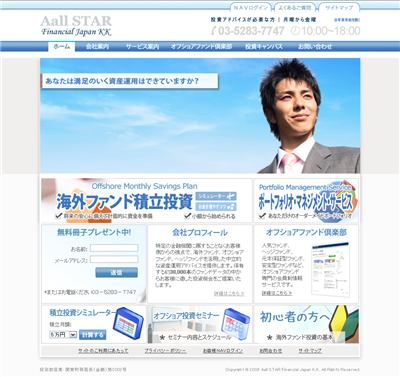Open サイトのご利用にあたって footer link

coord(103,351)
